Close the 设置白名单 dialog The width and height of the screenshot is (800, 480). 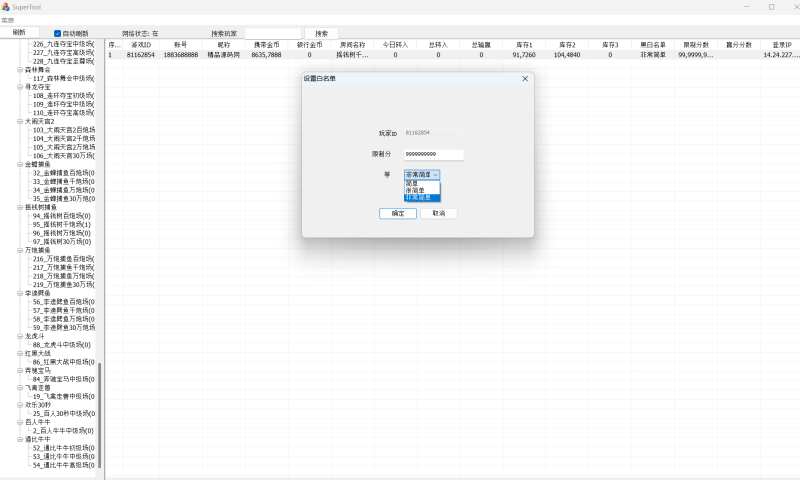coord(525,78)
